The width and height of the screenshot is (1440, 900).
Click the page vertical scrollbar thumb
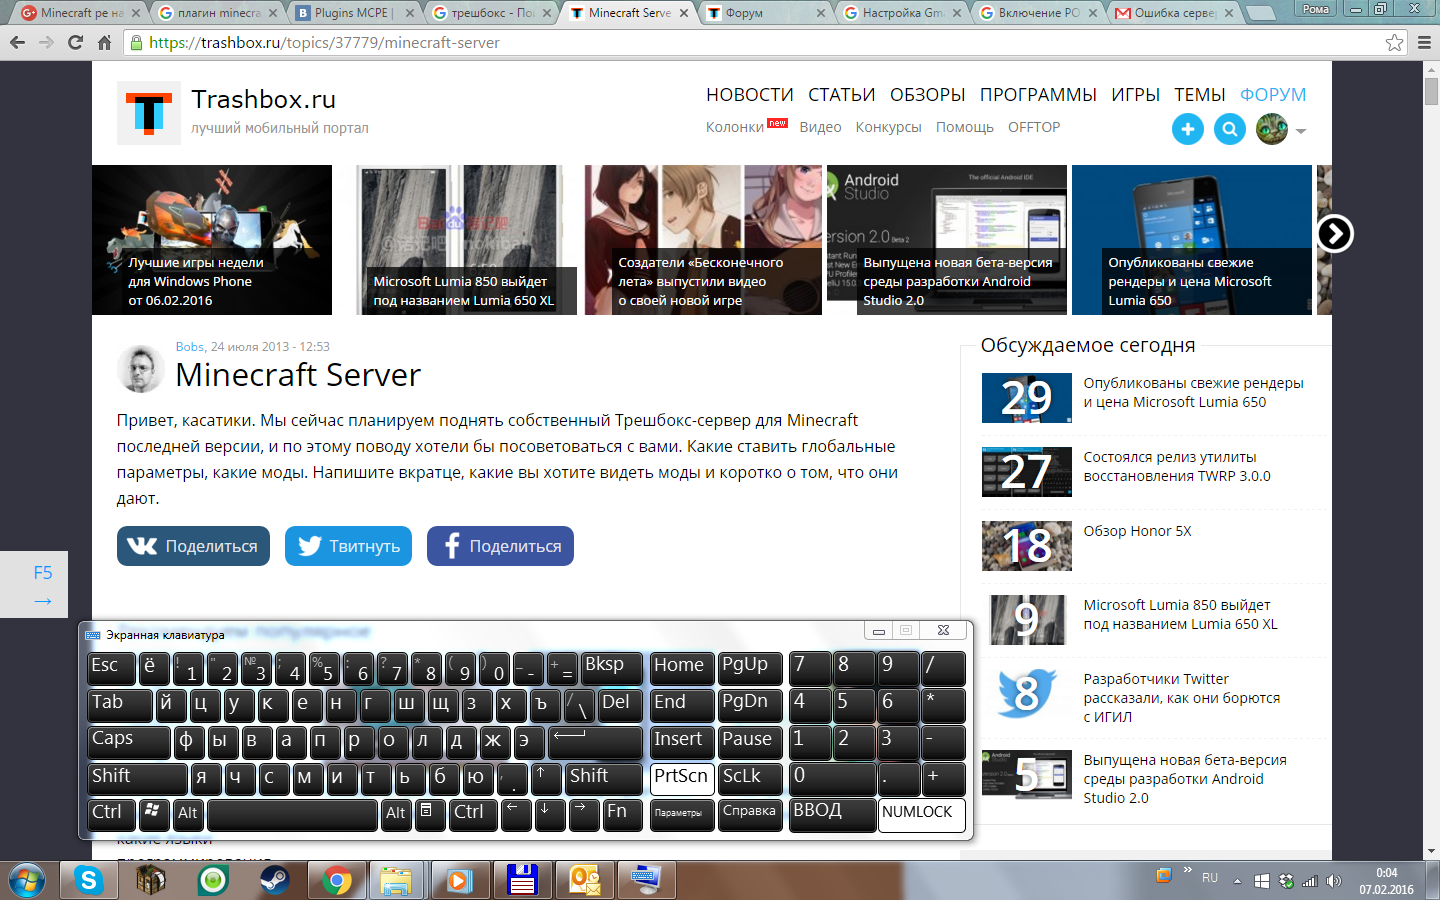tap(1432, 90)
